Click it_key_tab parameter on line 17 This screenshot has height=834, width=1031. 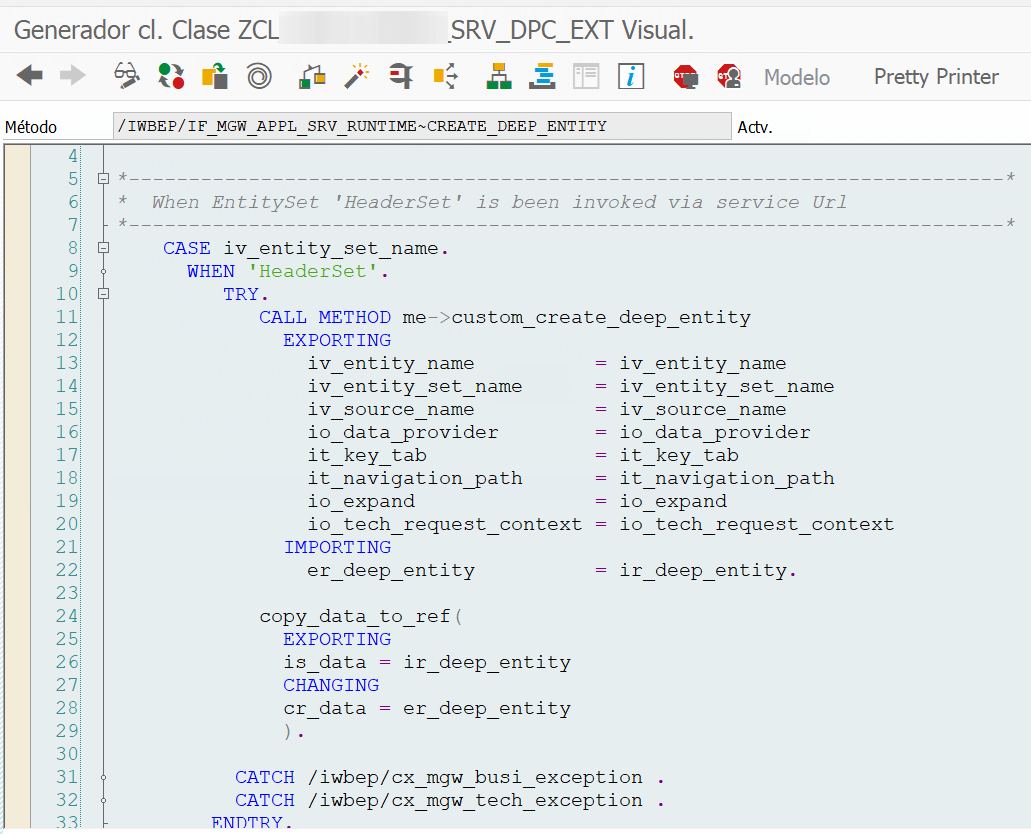coord(367,456)
